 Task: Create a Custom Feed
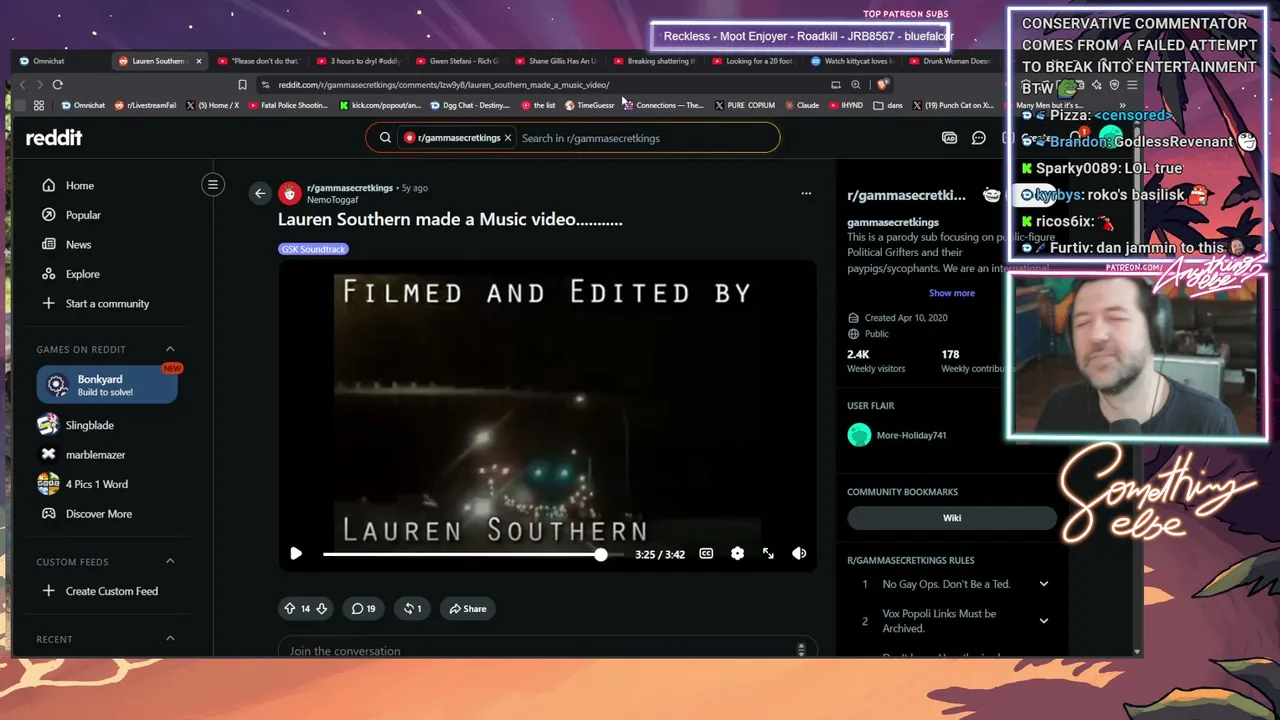tap(111, 591)
